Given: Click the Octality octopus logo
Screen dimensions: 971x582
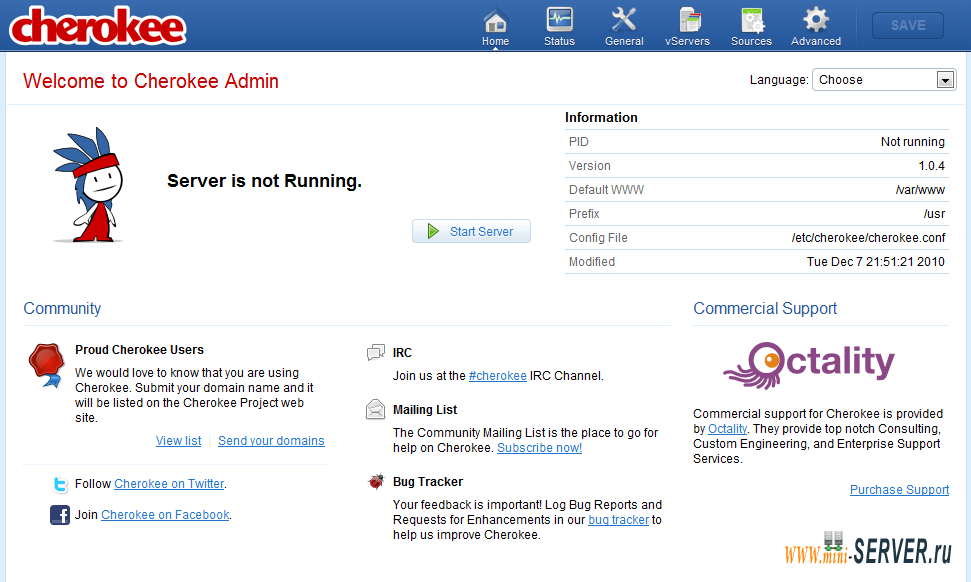Looking at the screenshot, I should click(x=809, y=365).
